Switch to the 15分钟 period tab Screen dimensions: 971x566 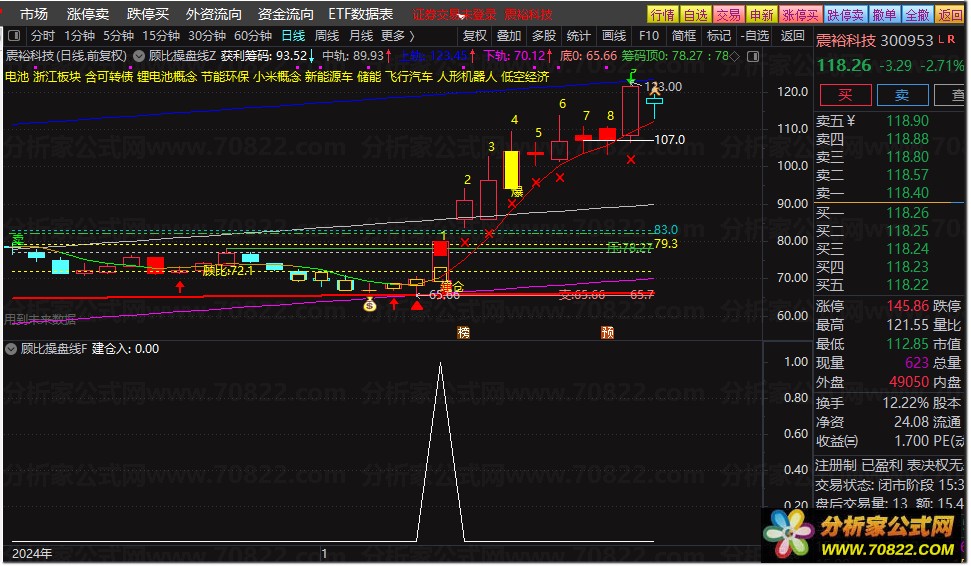[x=161, y=36]
